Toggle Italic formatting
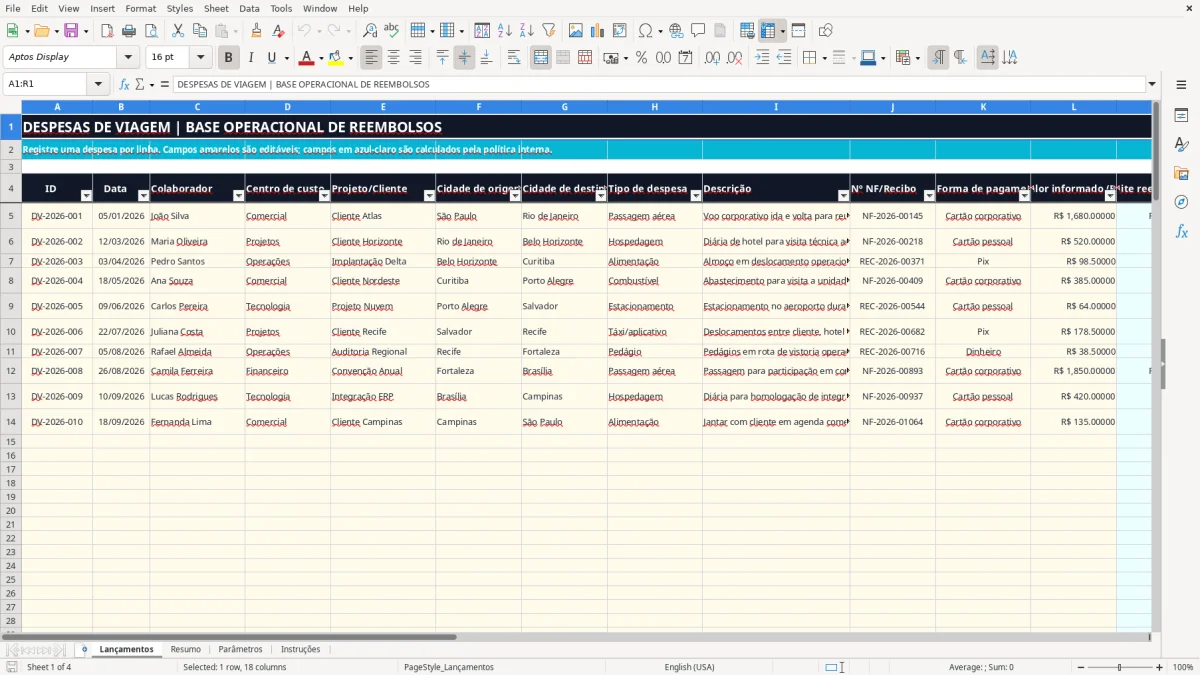The height and width of the screenshot is (675, 1200). coord(251,58)
